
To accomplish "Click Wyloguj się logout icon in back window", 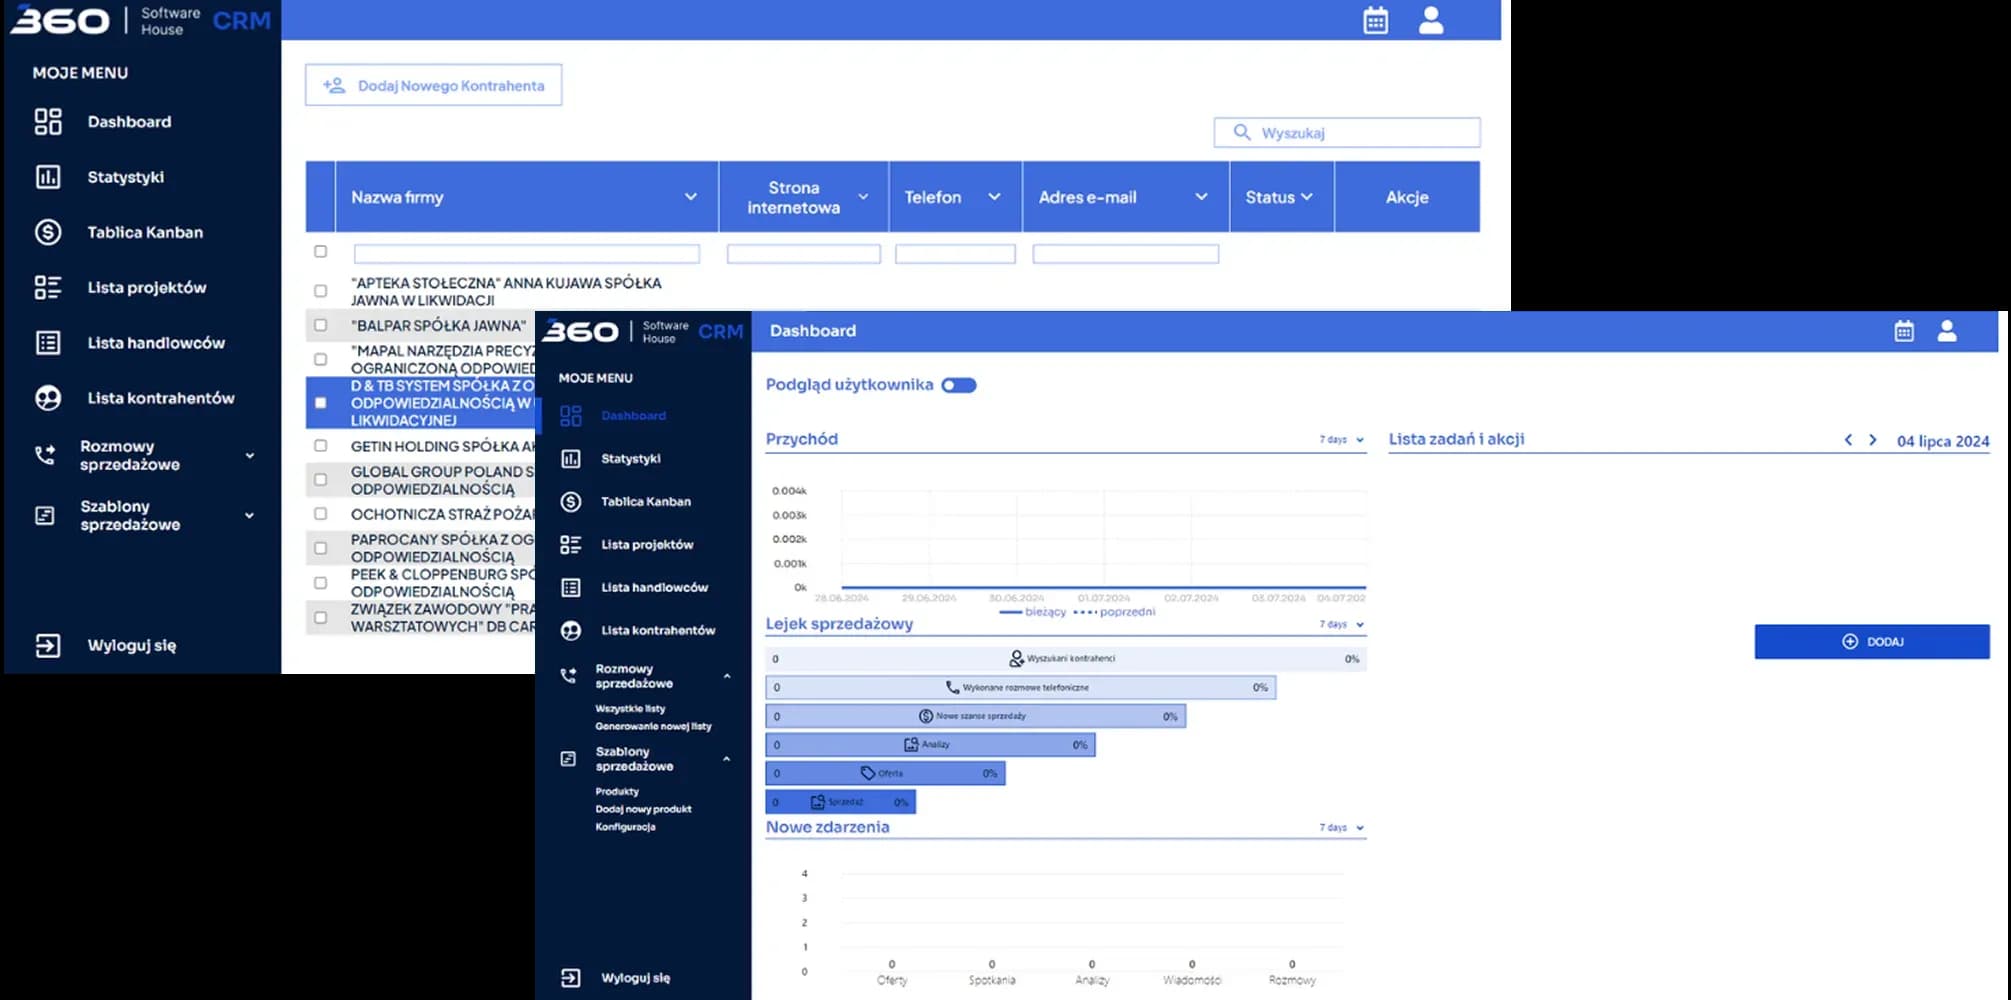I will tap(48, 645).
